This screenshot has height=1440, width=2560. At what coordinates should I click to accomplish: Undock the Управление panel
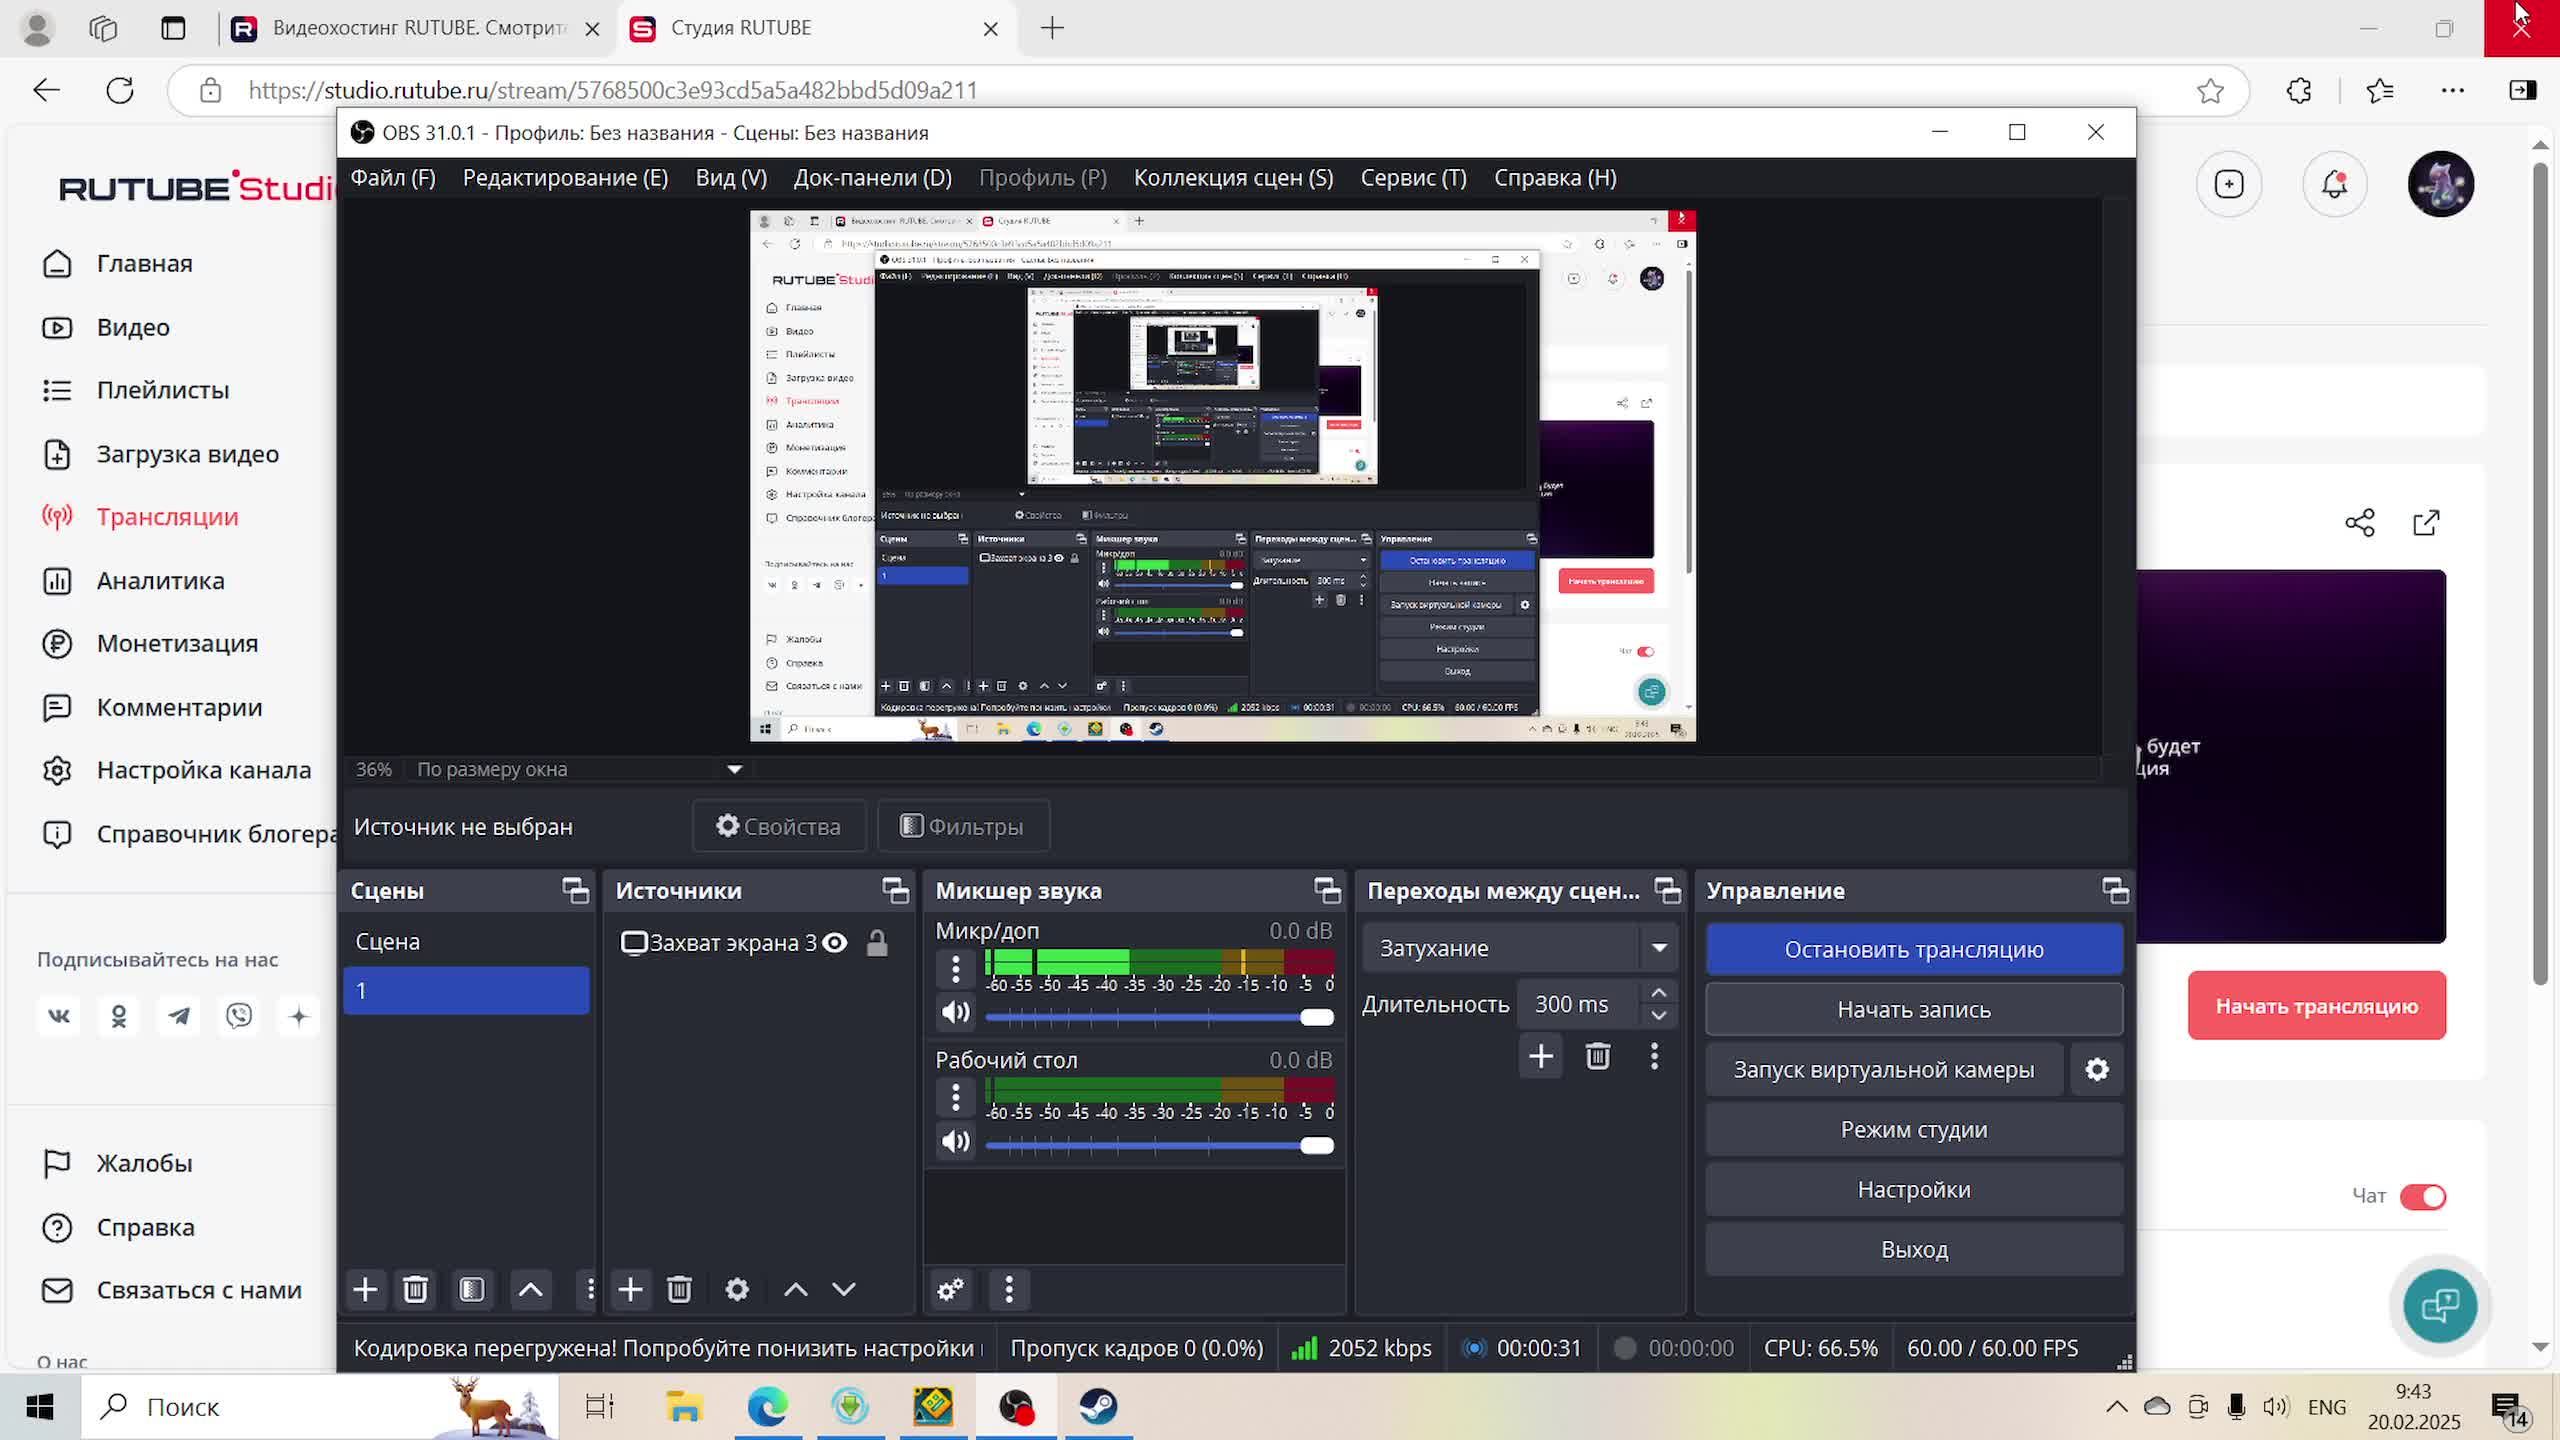tap(2115, 890)
